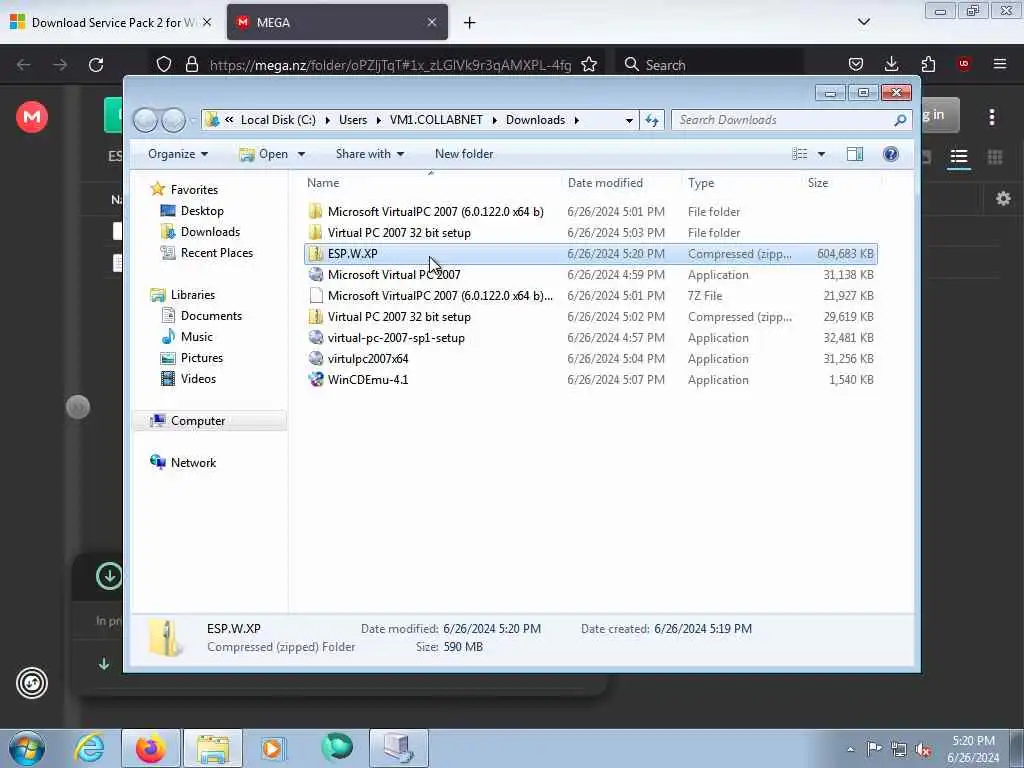The image size is (1024, 768).
Task: Expand the arrow after Downloads in the path
Action: pos(577,120)
